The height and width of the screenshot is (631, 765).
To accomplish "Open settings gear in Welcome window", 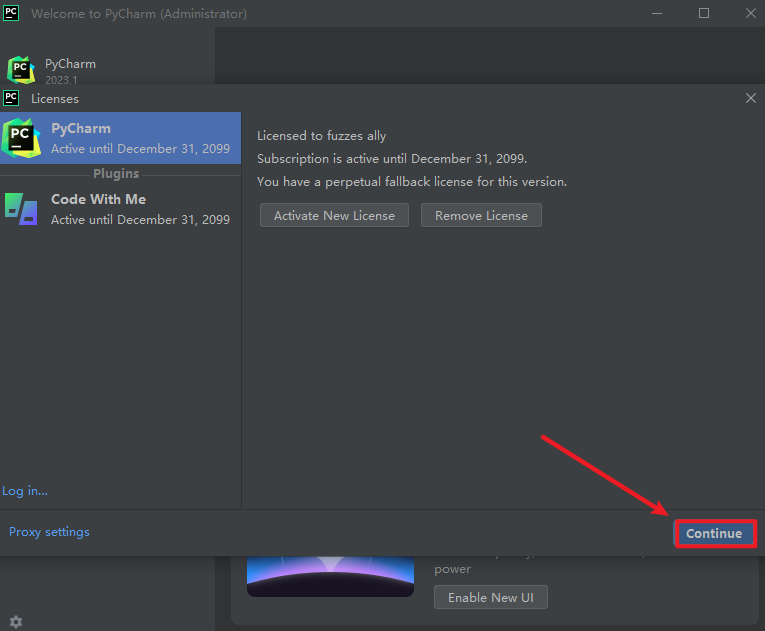I will (x=16, y=622).
